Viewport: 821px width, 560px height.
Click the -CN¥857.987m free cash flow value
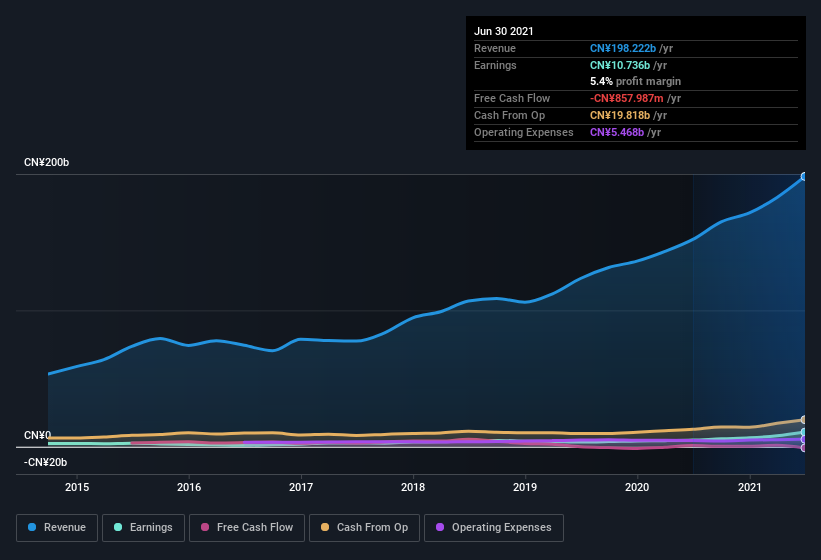pyautogui.click(x=627, y=98)
